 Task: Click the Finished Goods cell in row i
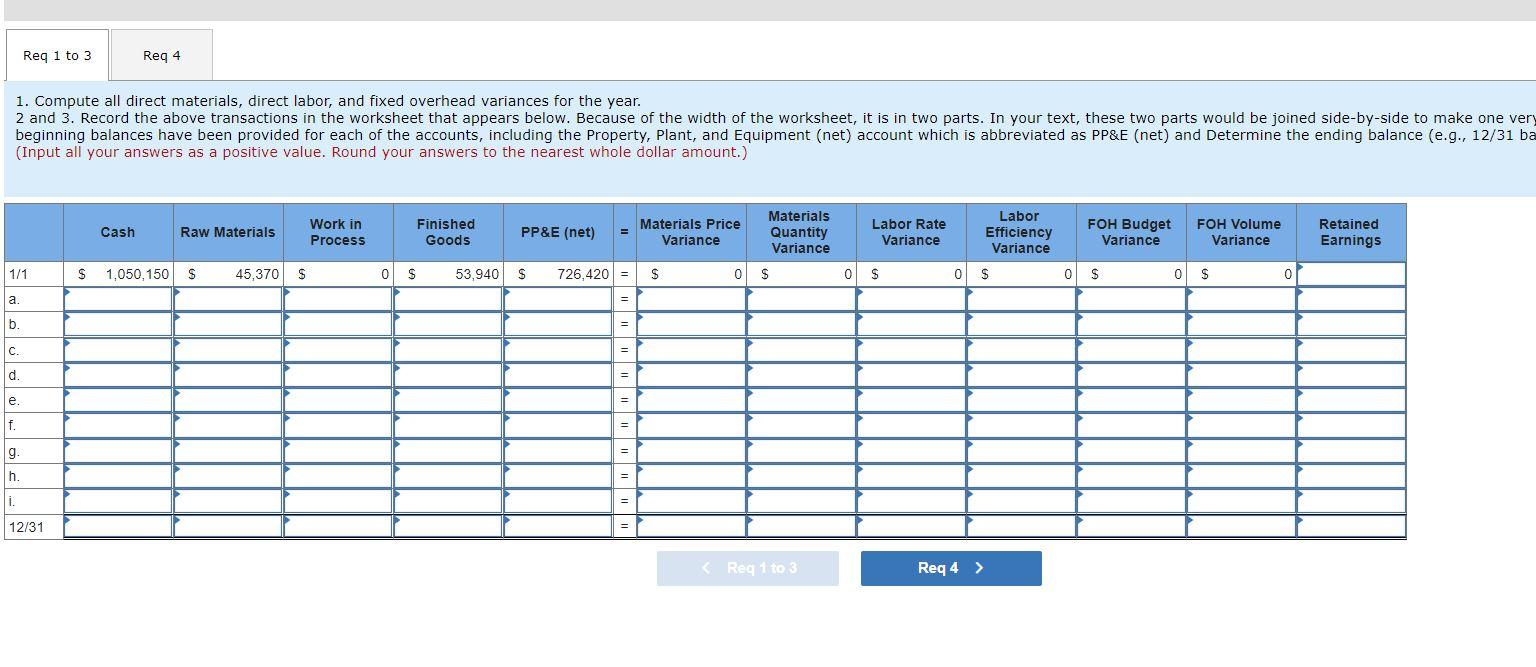tap(448, 501)
